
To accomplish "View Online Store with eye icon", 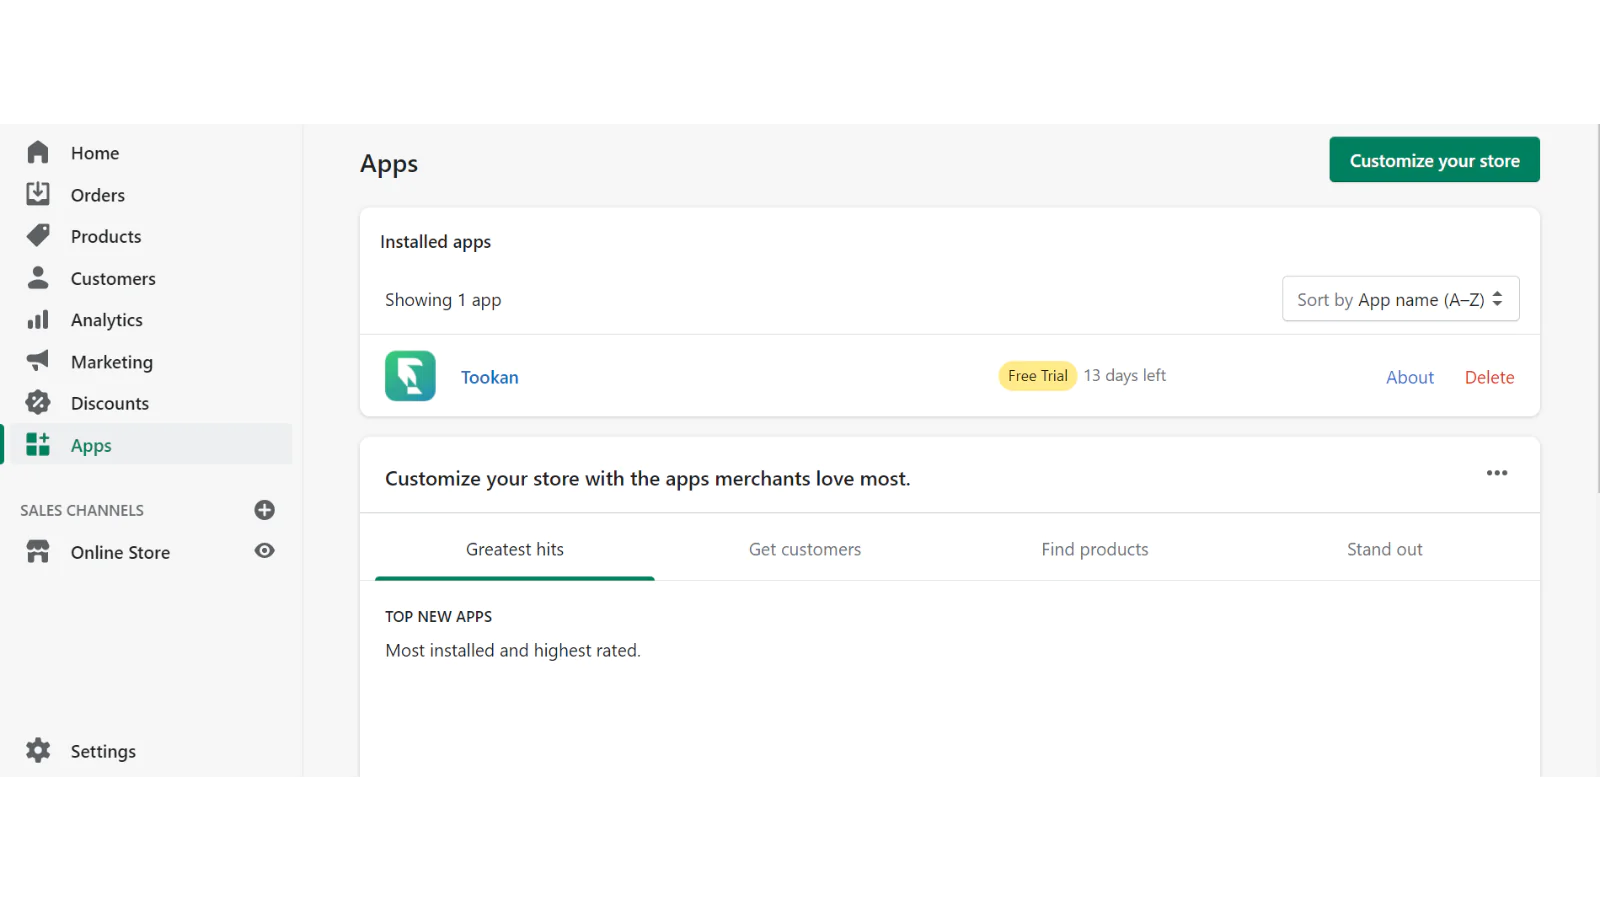I will [264, 551].
